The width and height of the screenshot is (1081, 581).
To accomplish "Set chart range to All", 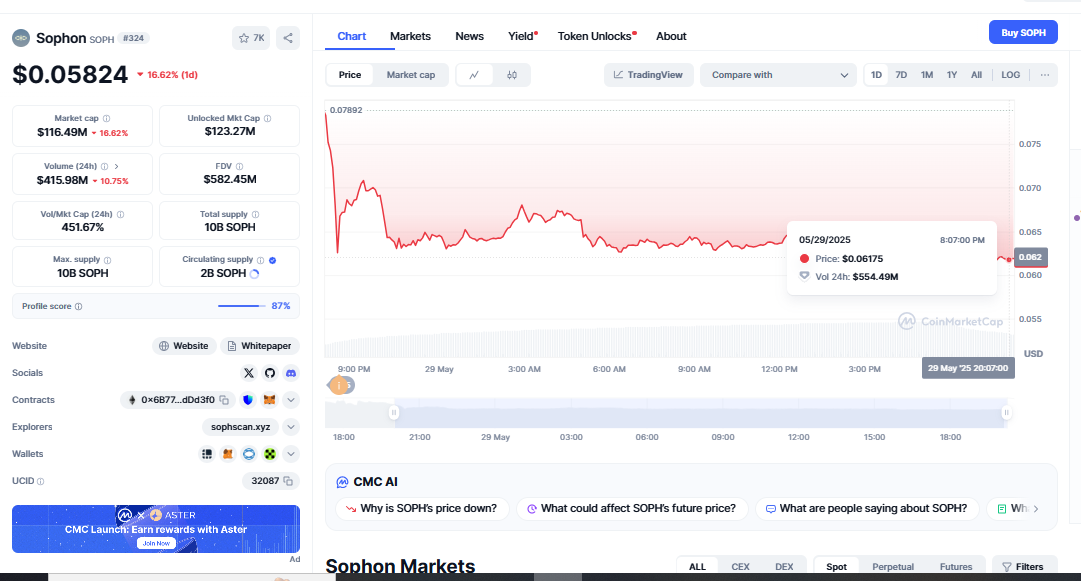I will (x=976, y=74).
